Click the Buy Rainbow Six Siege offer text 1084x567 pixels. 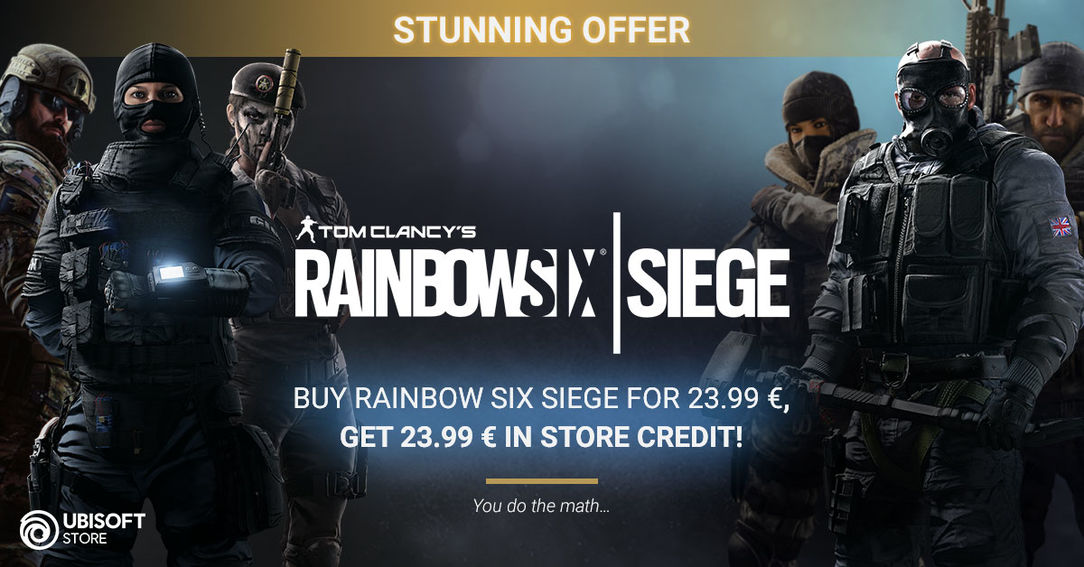click(x=541, y=399)
